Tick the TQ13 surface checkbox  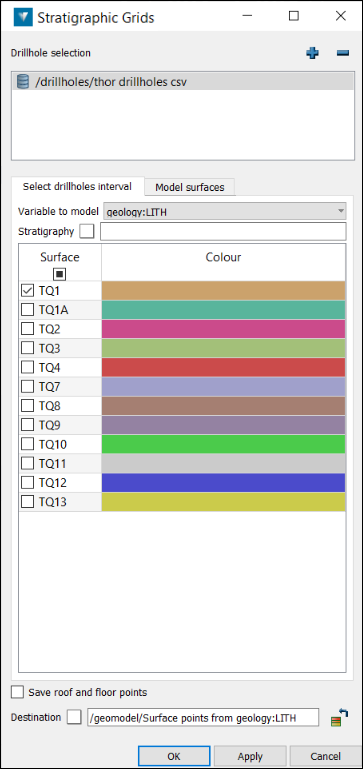(x=27, y=502)
